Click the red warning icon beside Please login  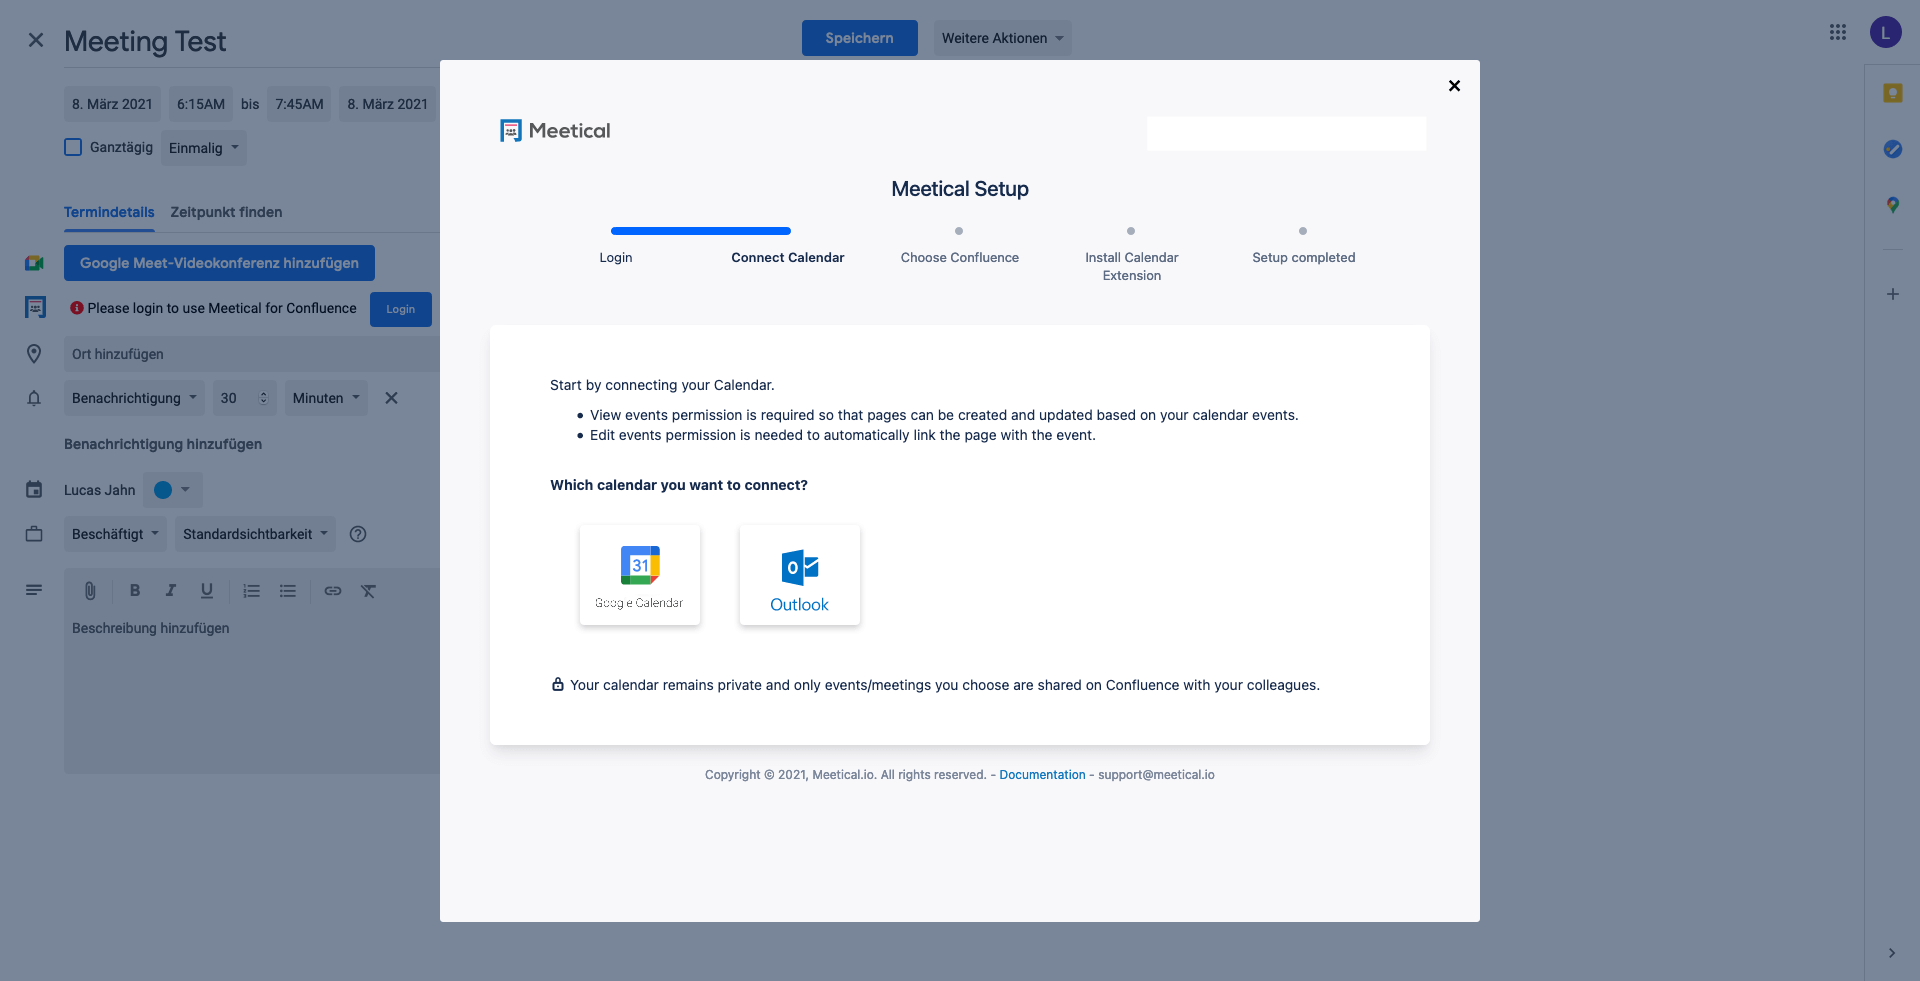(x=77, y=308)
